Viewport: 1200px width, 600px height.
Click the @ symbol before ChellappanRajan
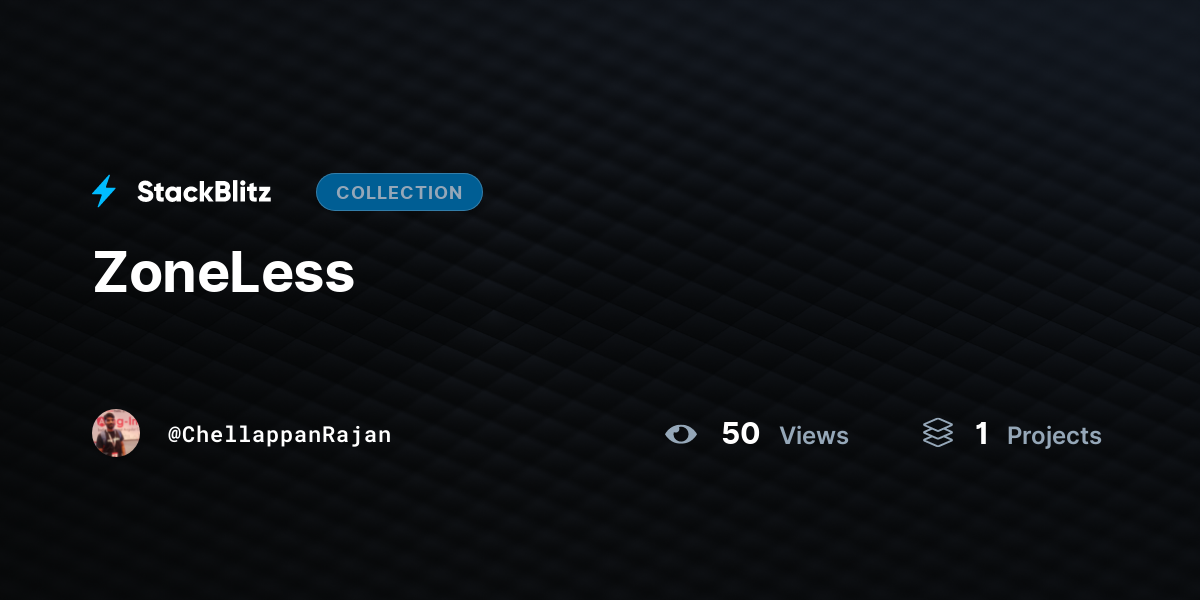tap(174, 435)
